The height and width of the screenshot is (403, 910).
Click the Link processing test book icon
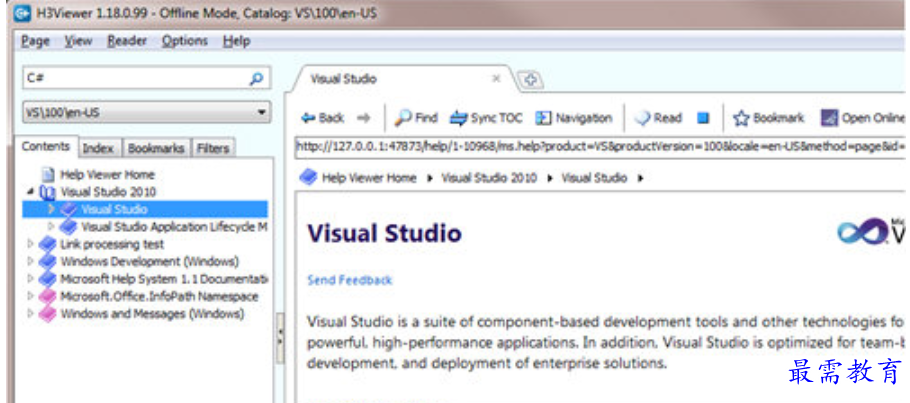pyautogui.click(x=48, y=244)
